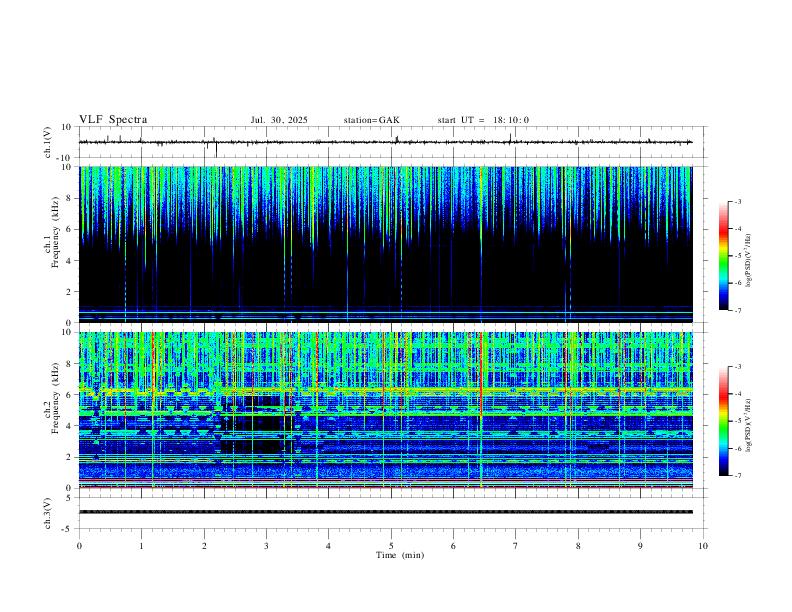Click the time axis tick label '0'
The image size is (792, 612).
(x=79, y=546)
